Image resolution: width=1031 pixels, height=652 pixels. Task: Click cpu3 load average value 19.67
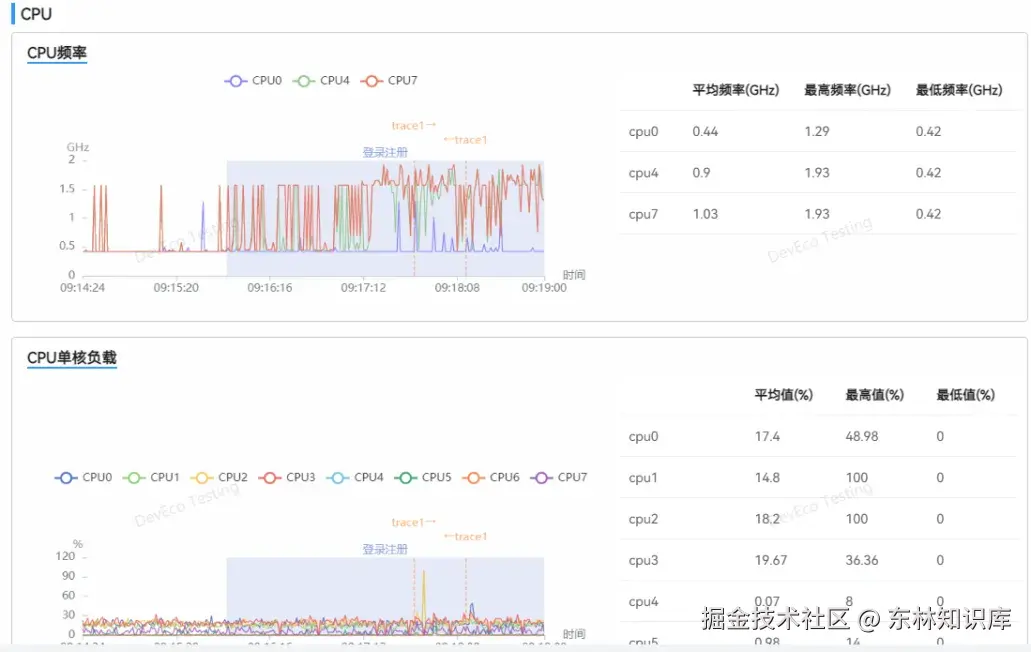[x=771, y=561]
